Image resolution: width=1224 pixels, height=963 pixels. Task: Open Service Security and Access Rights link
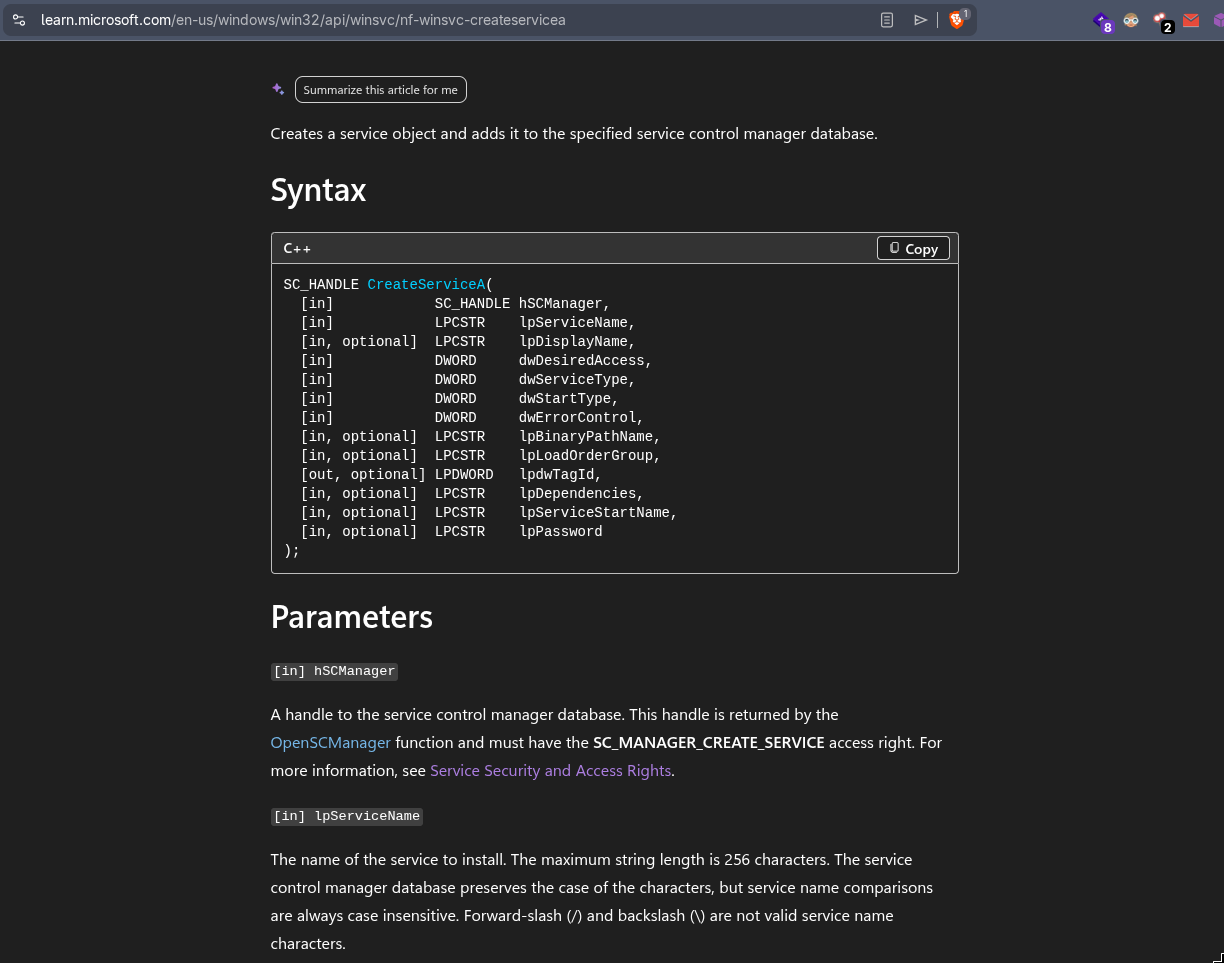(x=551, y=770)
